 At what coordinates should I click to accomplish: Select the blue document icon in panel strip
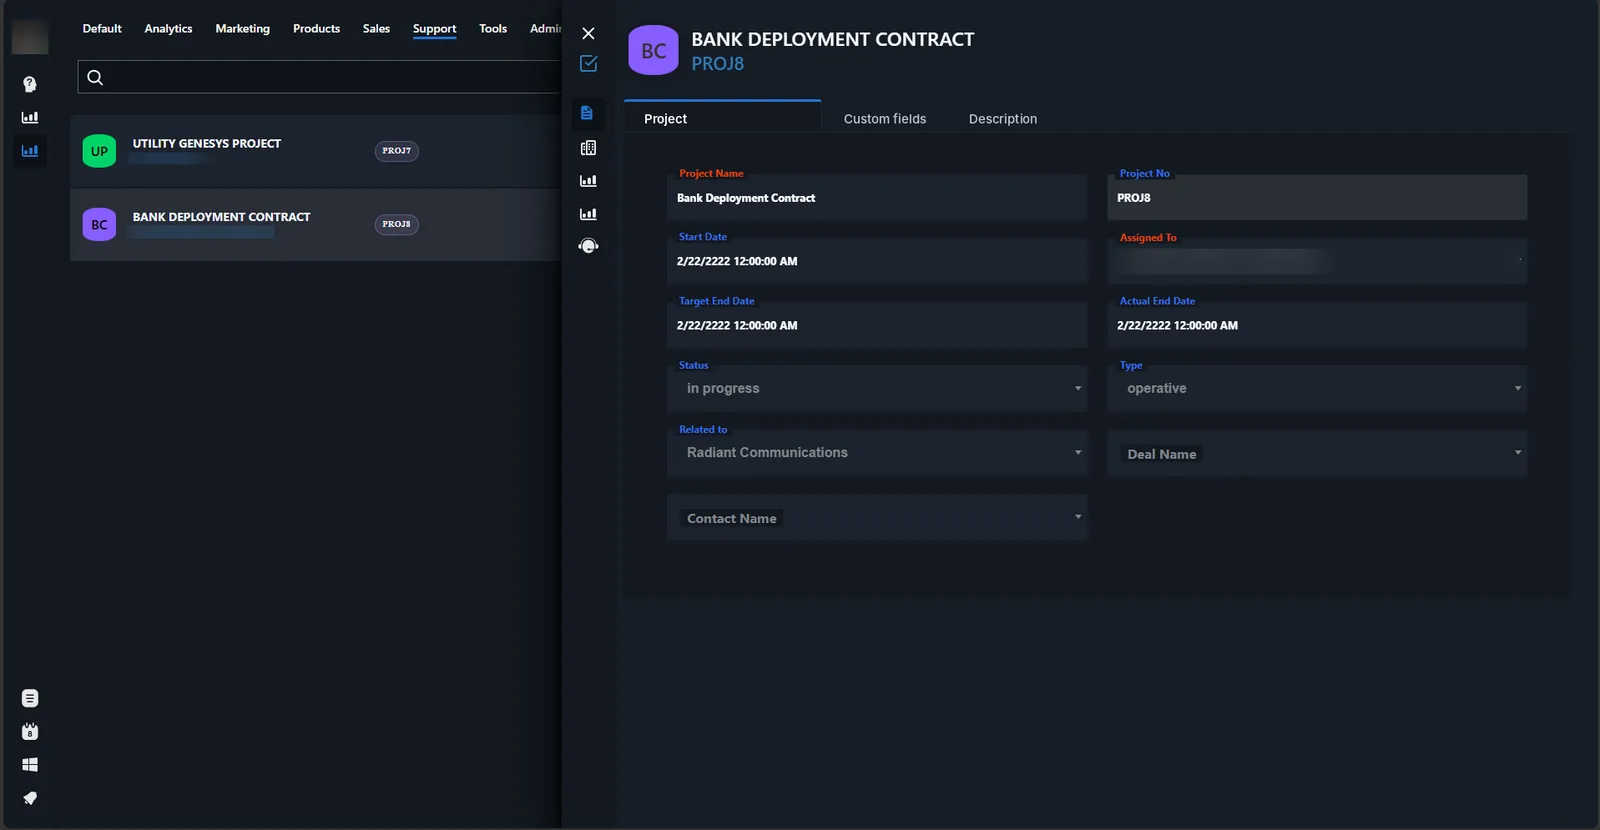click(587, 113)
